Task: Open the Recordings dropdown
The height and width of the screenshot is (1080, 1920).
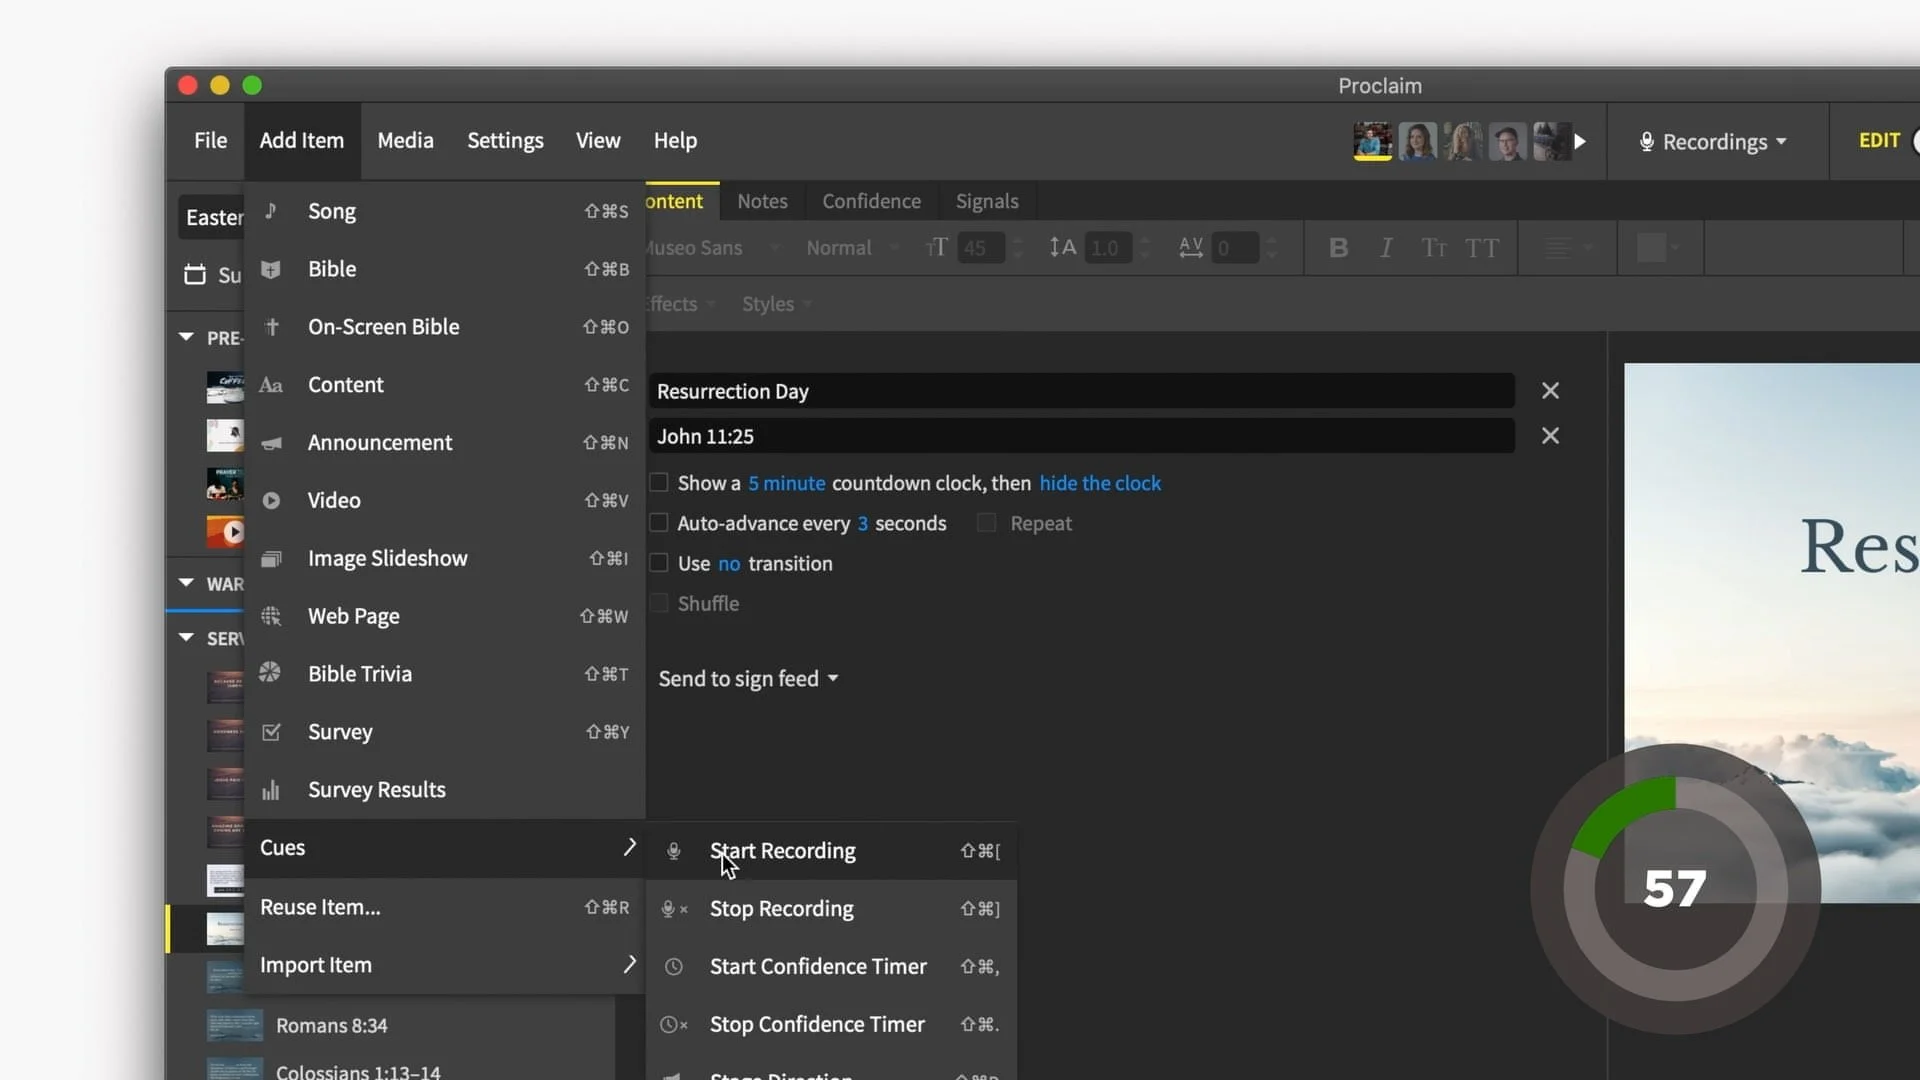Action: click(1714, 142)
